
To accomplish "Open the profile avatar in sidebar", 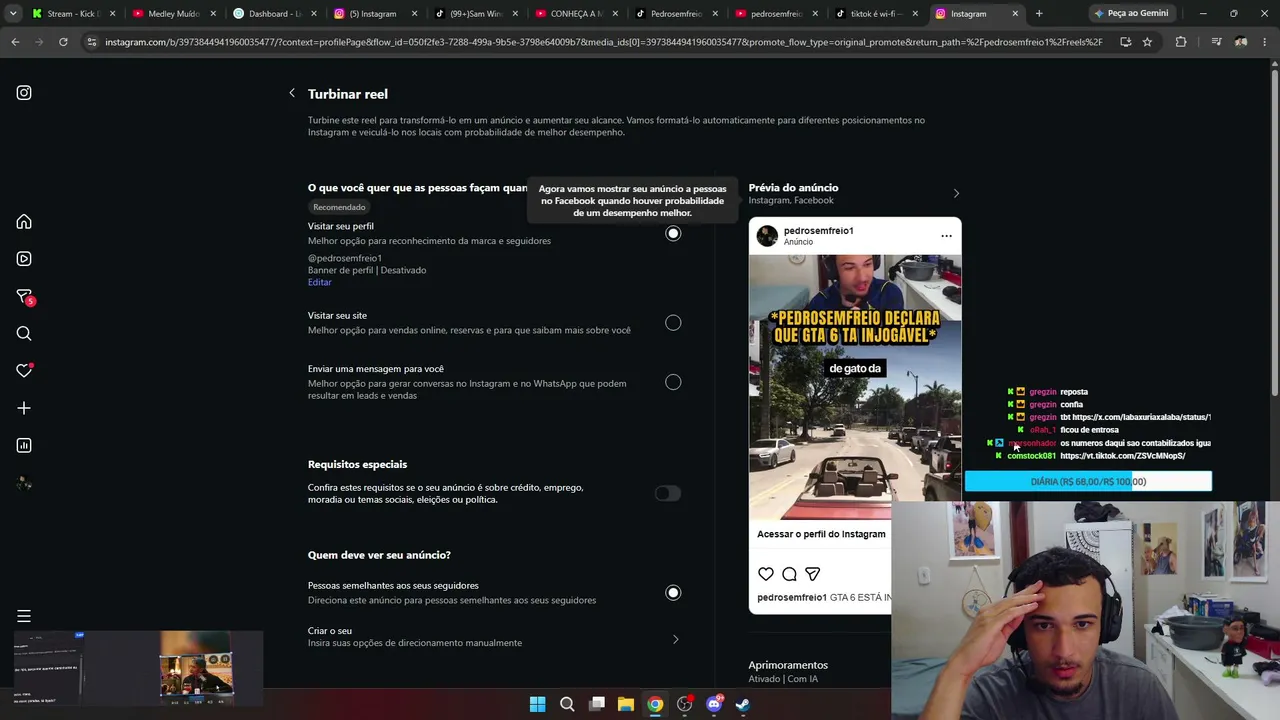I will (24, 483).
